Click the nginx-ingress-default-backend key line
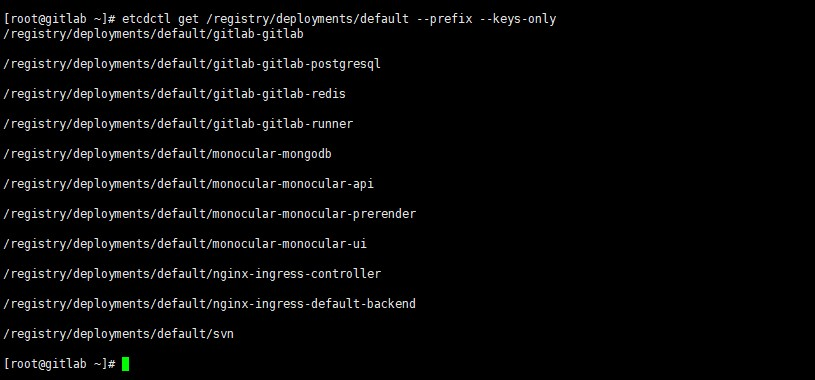Viewport: 815px width, 380px height. (x=209, y=304)
